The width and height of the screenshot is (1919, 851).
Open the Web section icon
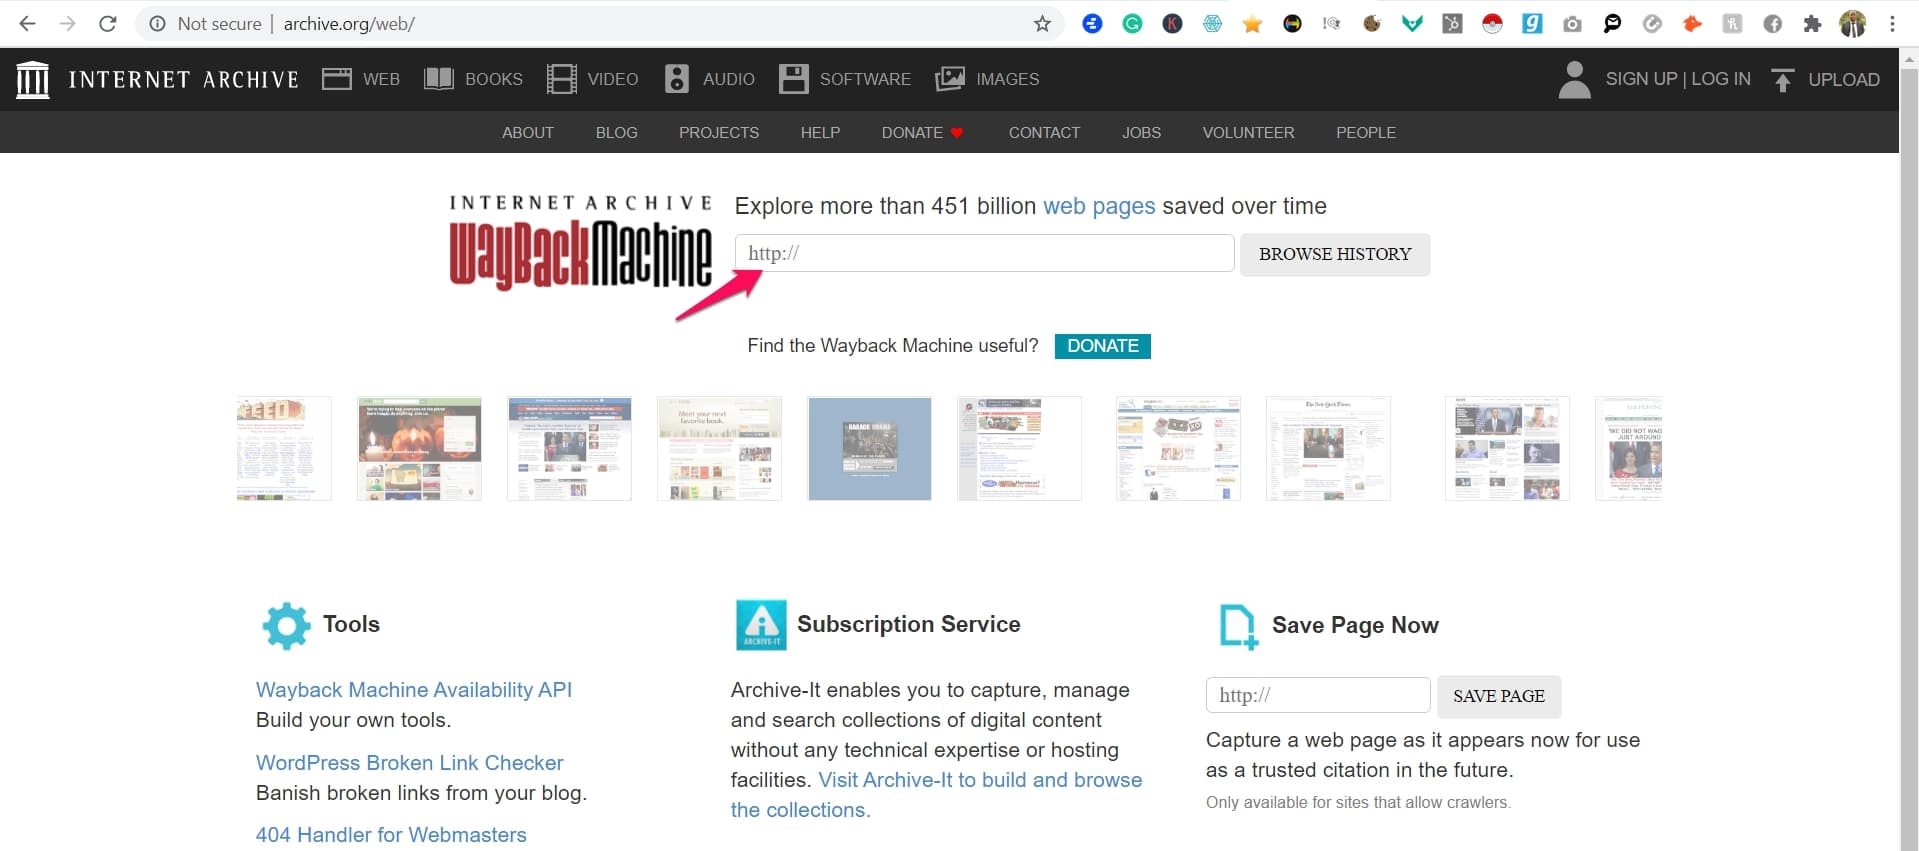point(336,79)
